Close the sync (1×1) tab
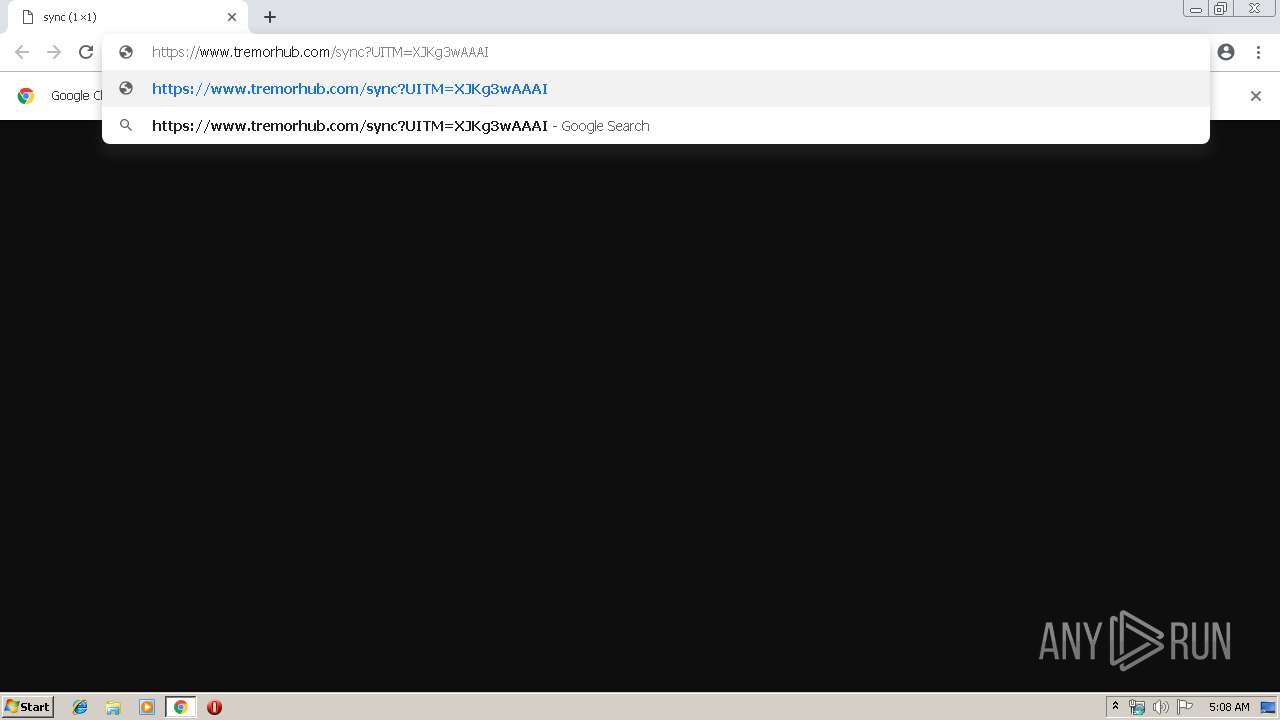1280x720 pixels. (232, 17)
